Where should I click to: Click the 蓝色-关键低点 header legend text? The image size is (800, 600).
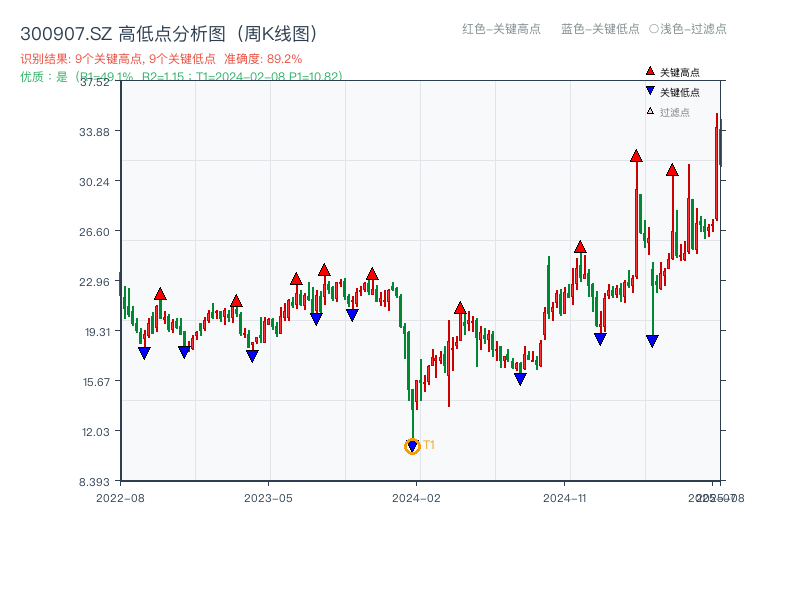[x=600, y=29]
